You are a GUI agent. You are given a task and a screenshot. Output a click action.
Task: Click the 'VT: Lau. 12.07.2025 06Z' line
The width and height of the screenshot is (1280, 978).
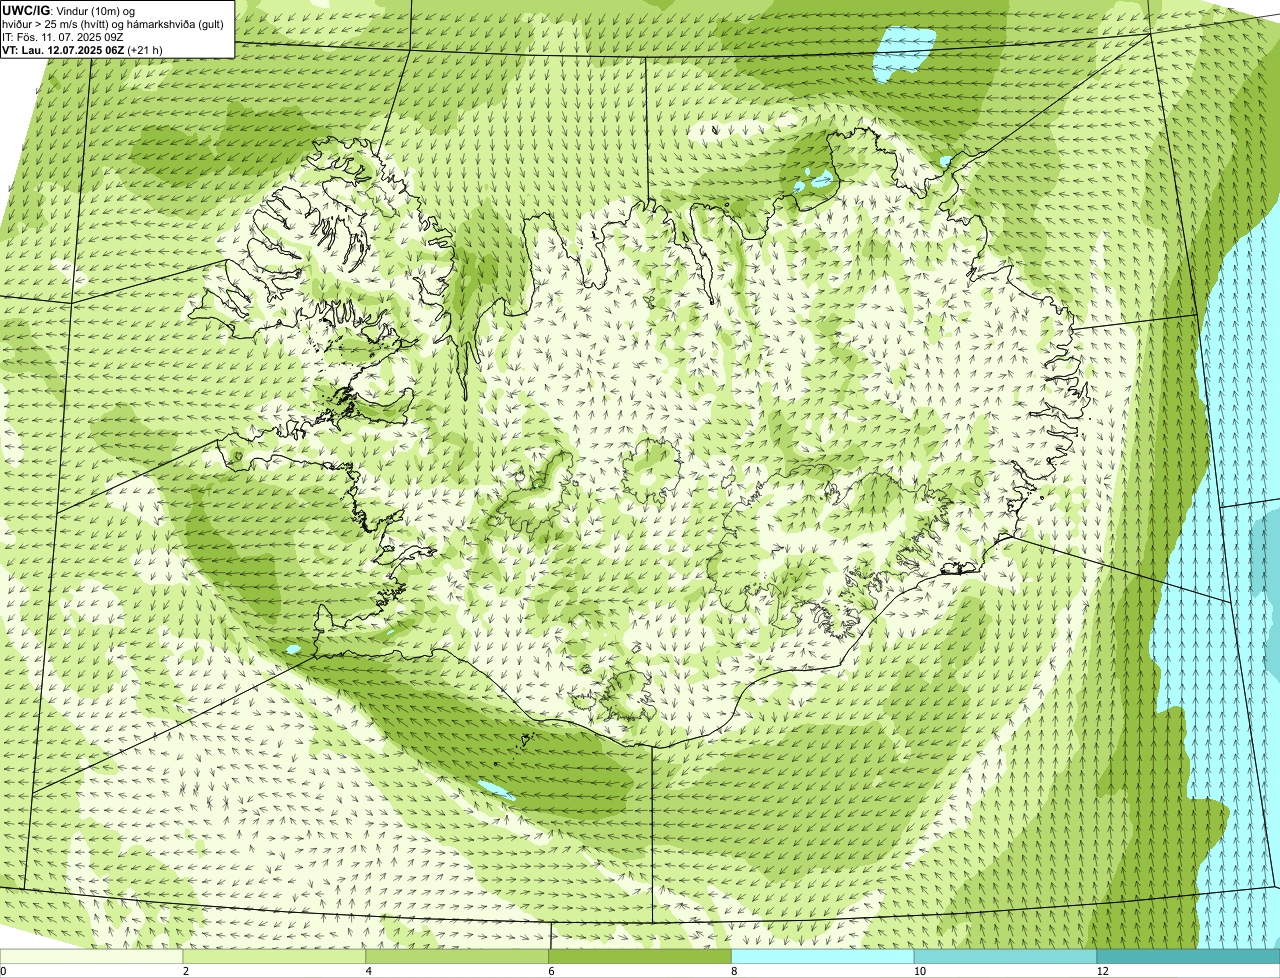click(x=83, y=50)
